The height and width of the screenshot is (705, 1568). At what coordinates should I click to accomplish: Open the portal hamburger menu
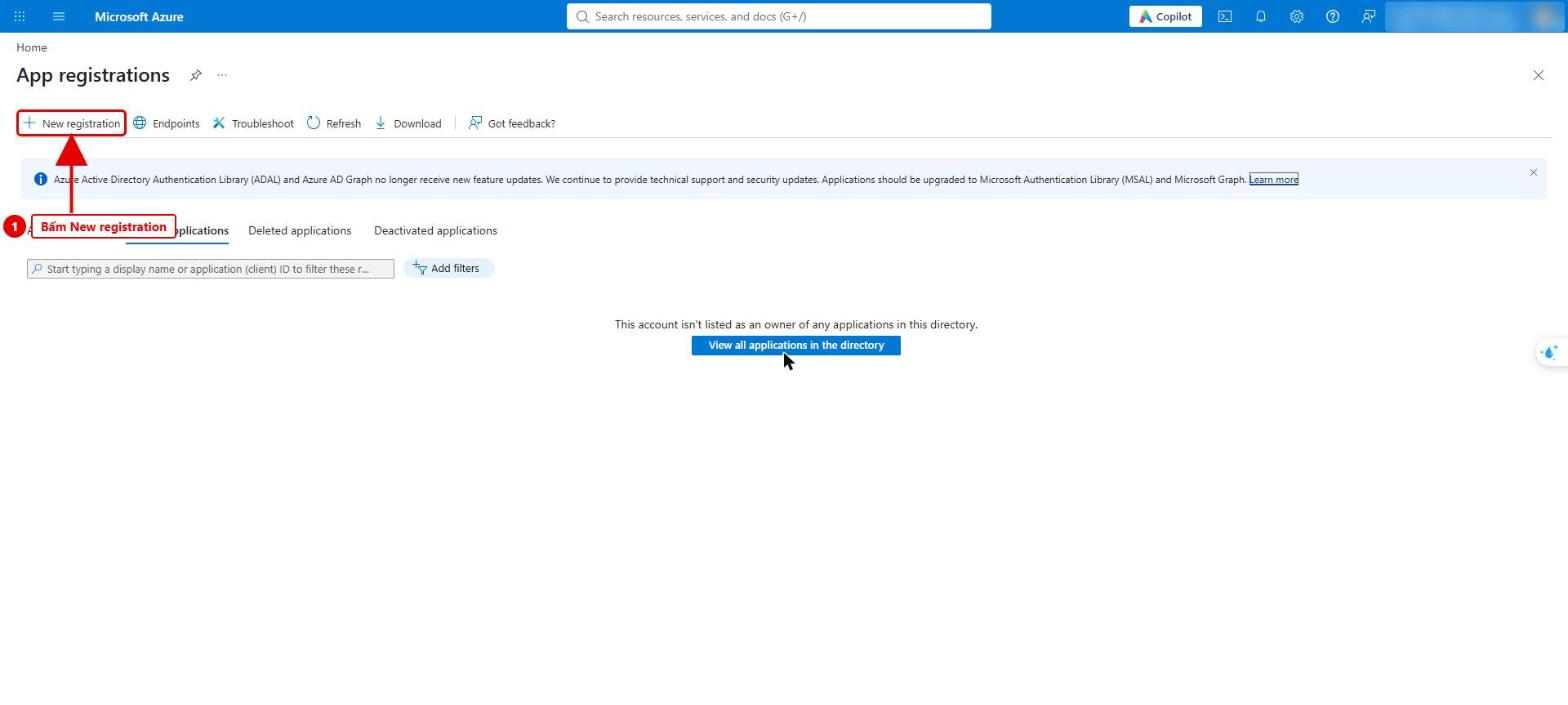[x=58, y=16]
